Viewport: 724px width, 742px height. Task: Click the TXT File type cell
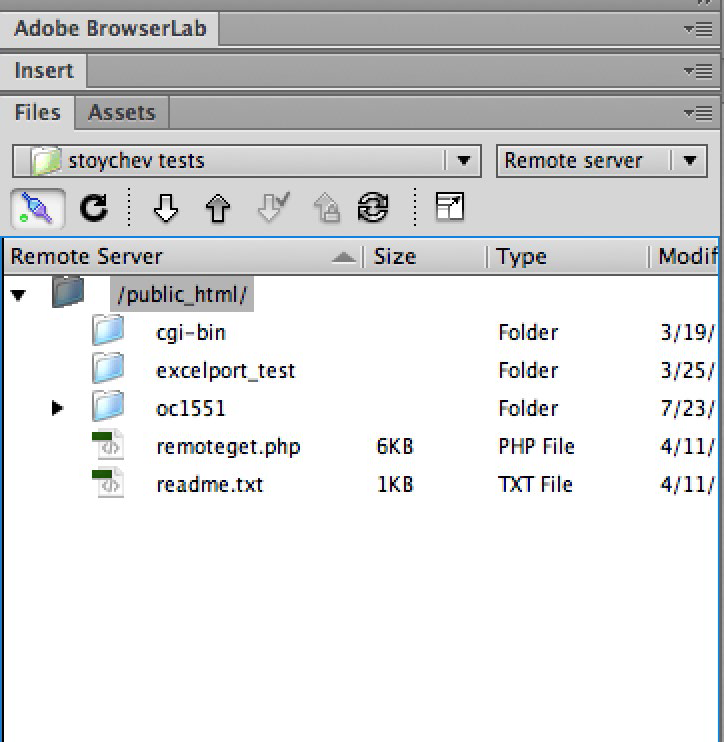click(535, 485)
